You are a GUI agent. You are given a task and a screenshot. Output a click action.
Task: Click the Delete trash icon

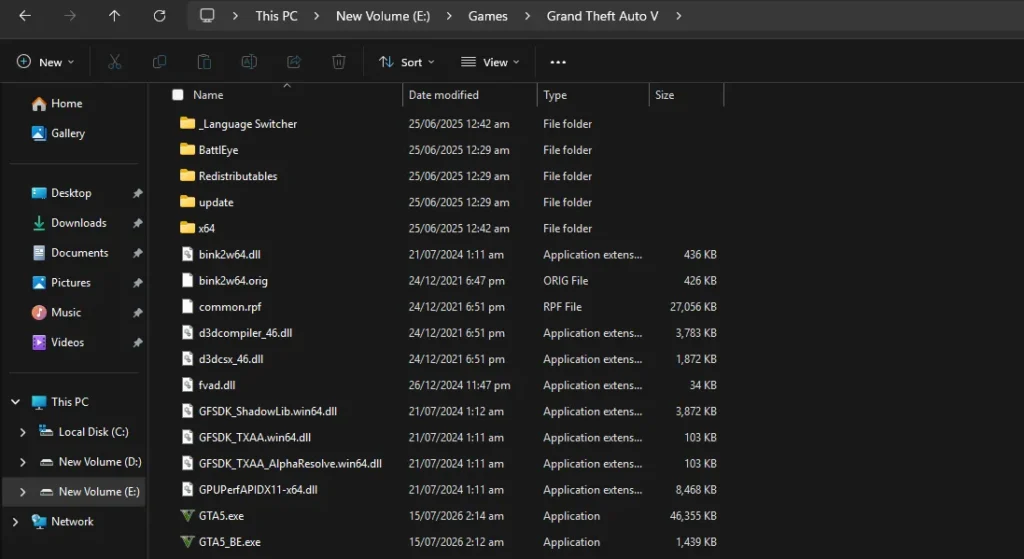click(x=338, y=62)
